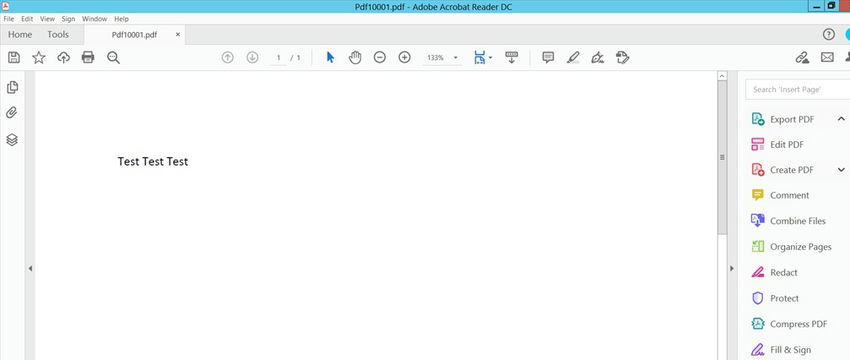Click the Send by email envelope icon
This screenshot has width=850, height=360.
coord(827,57)
